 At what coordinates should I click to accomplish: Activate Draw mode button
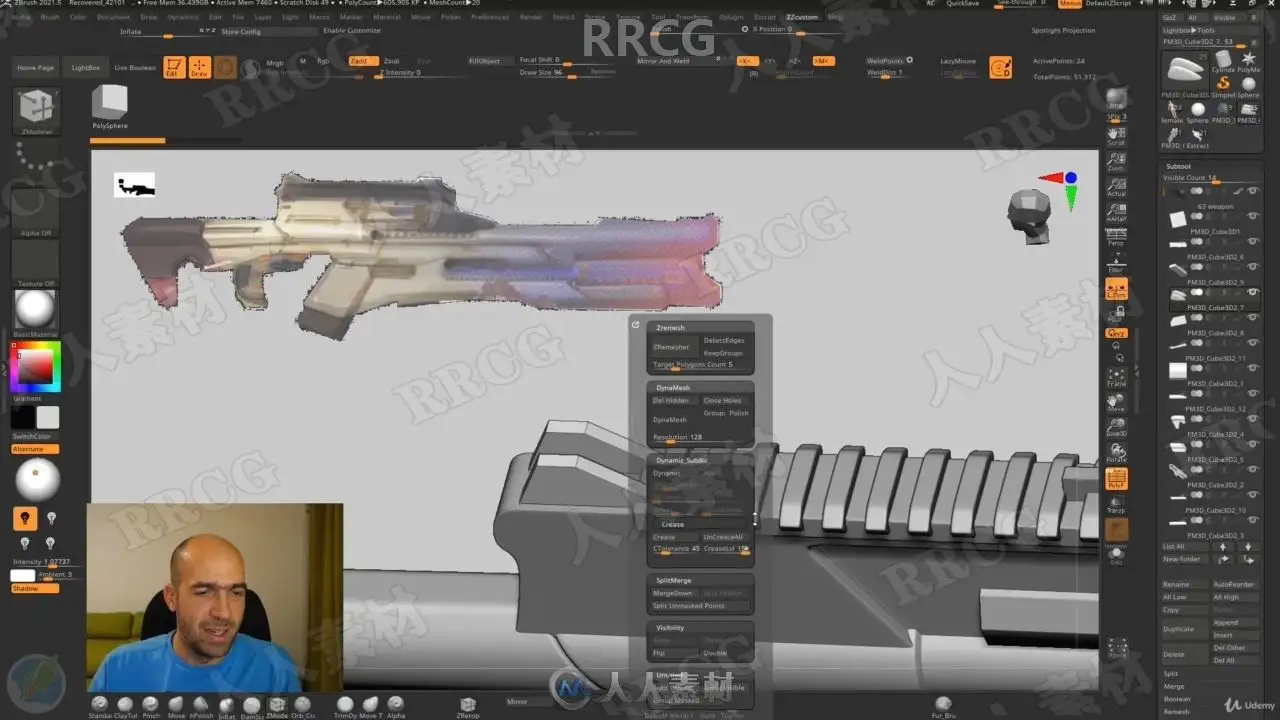click(199, 68)
